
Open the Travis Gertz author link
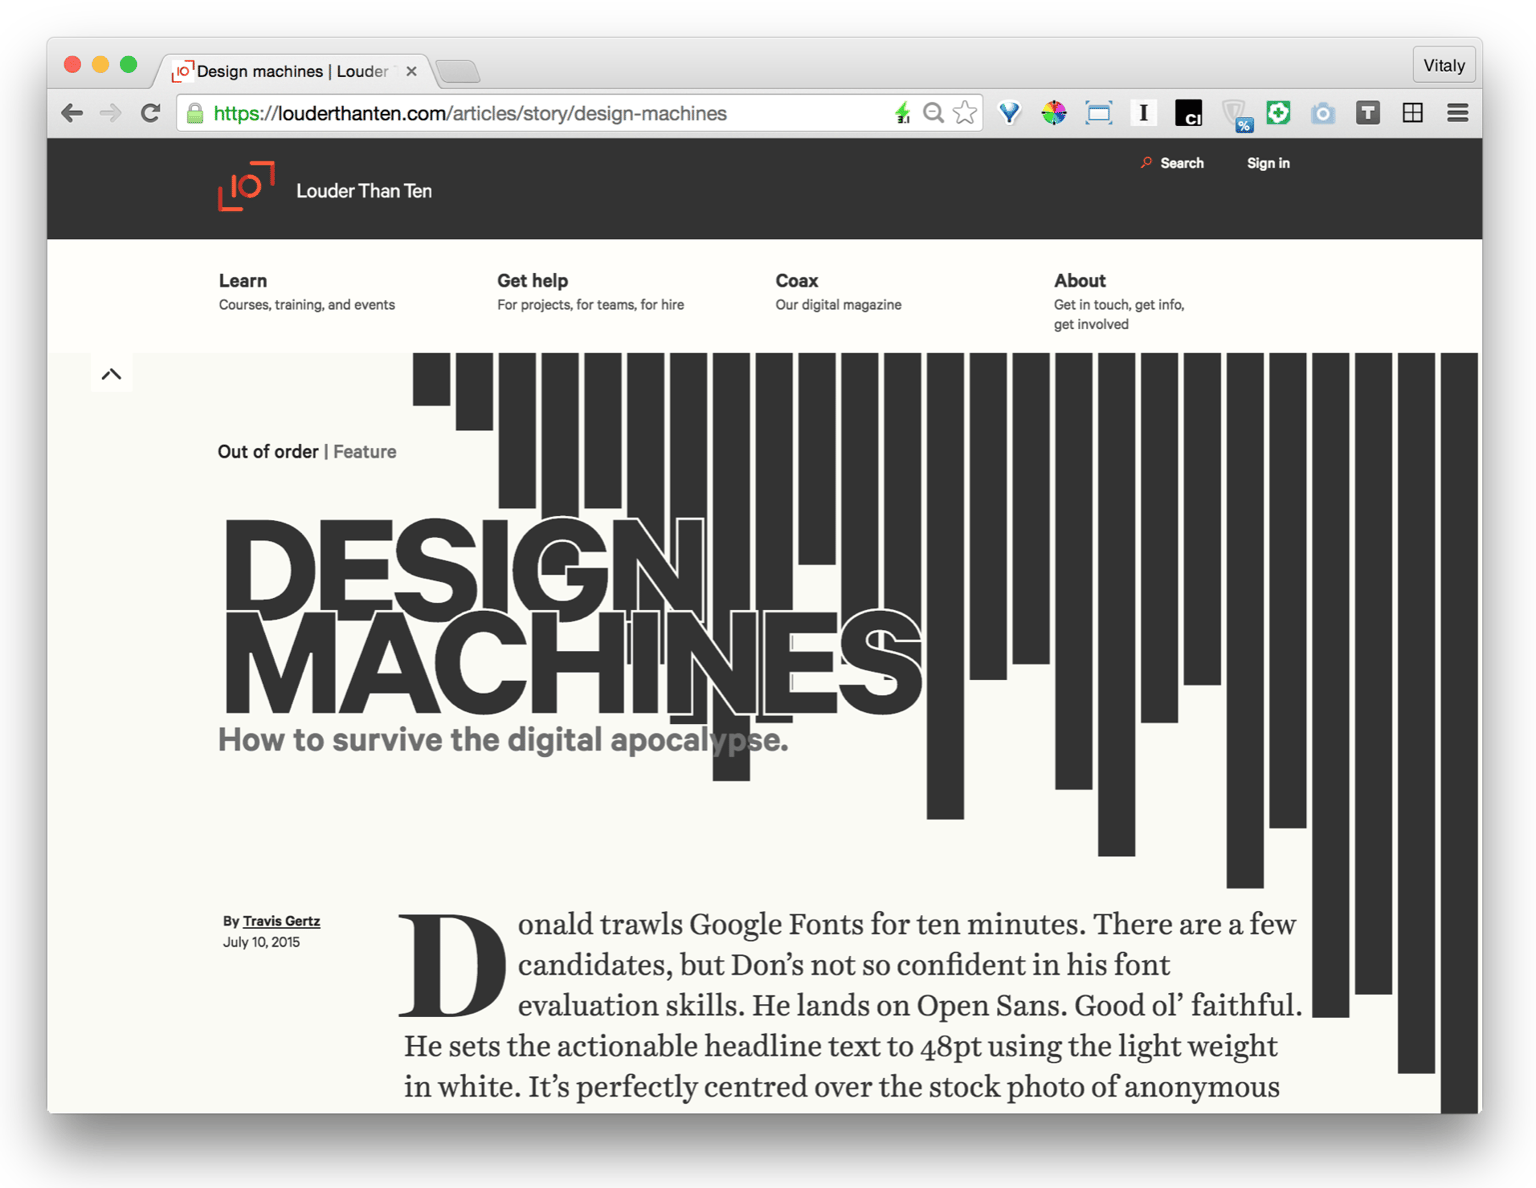(x=281, y=921)
